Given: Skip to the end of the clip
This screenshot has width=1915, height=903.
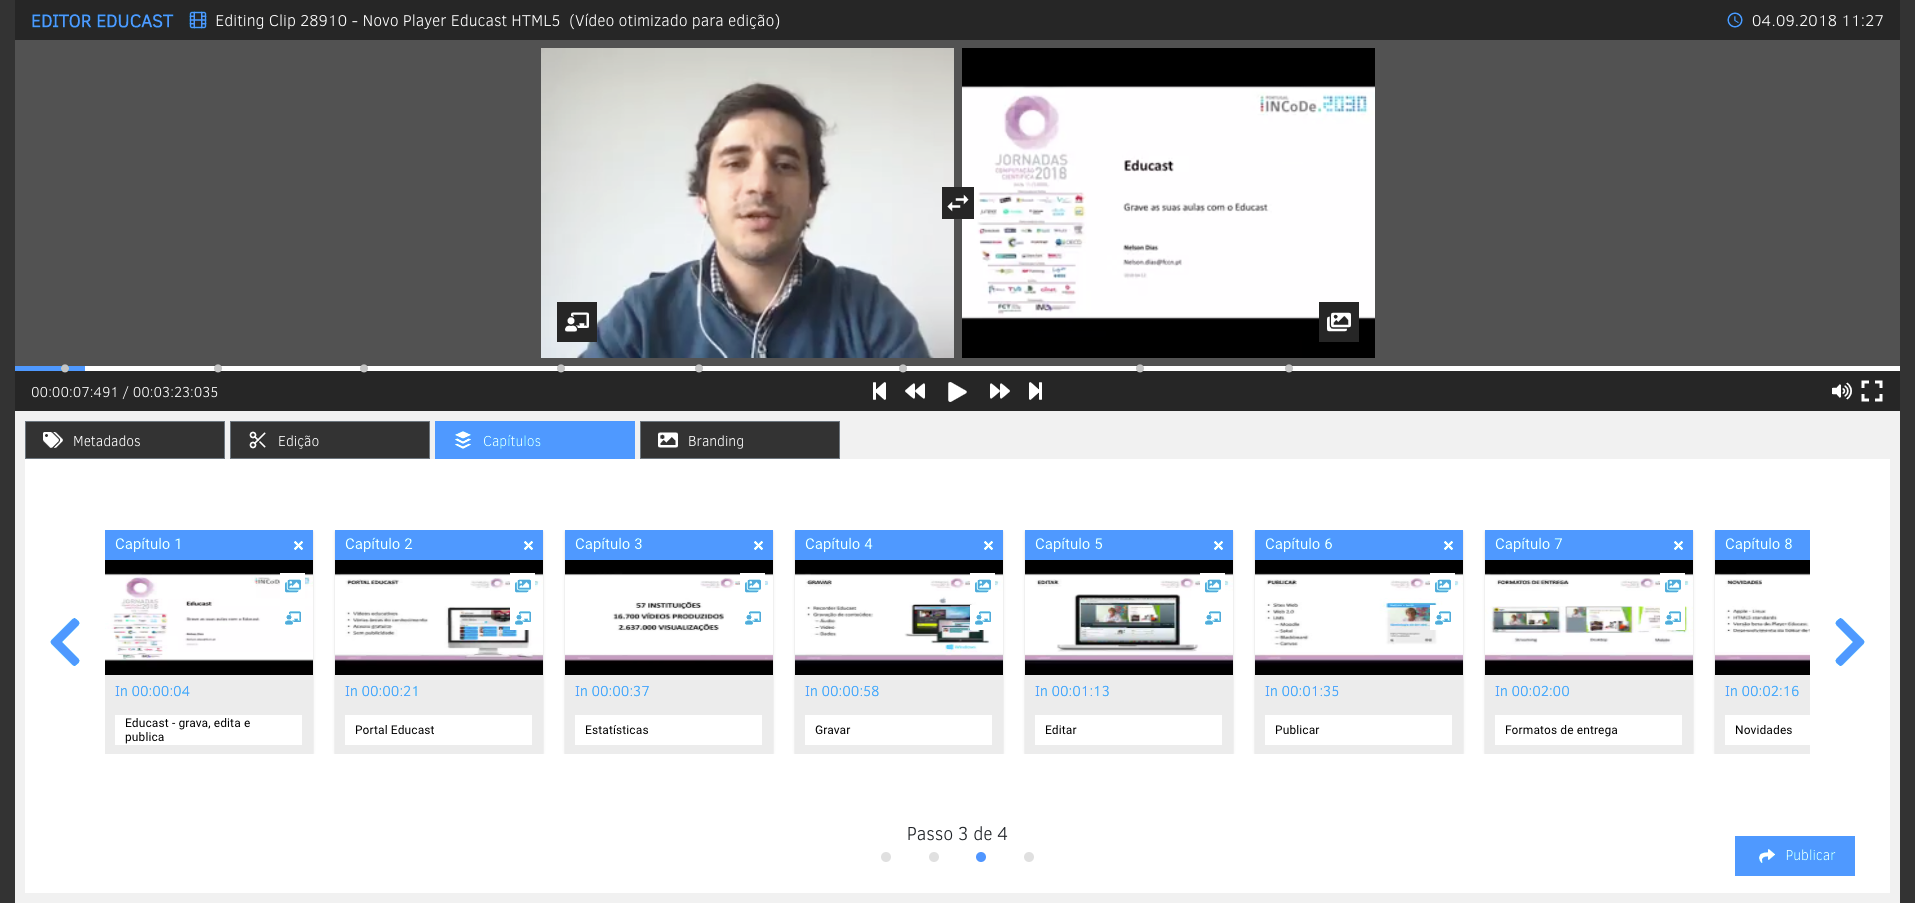Looking at the screenshot, I should point(1035,391).
